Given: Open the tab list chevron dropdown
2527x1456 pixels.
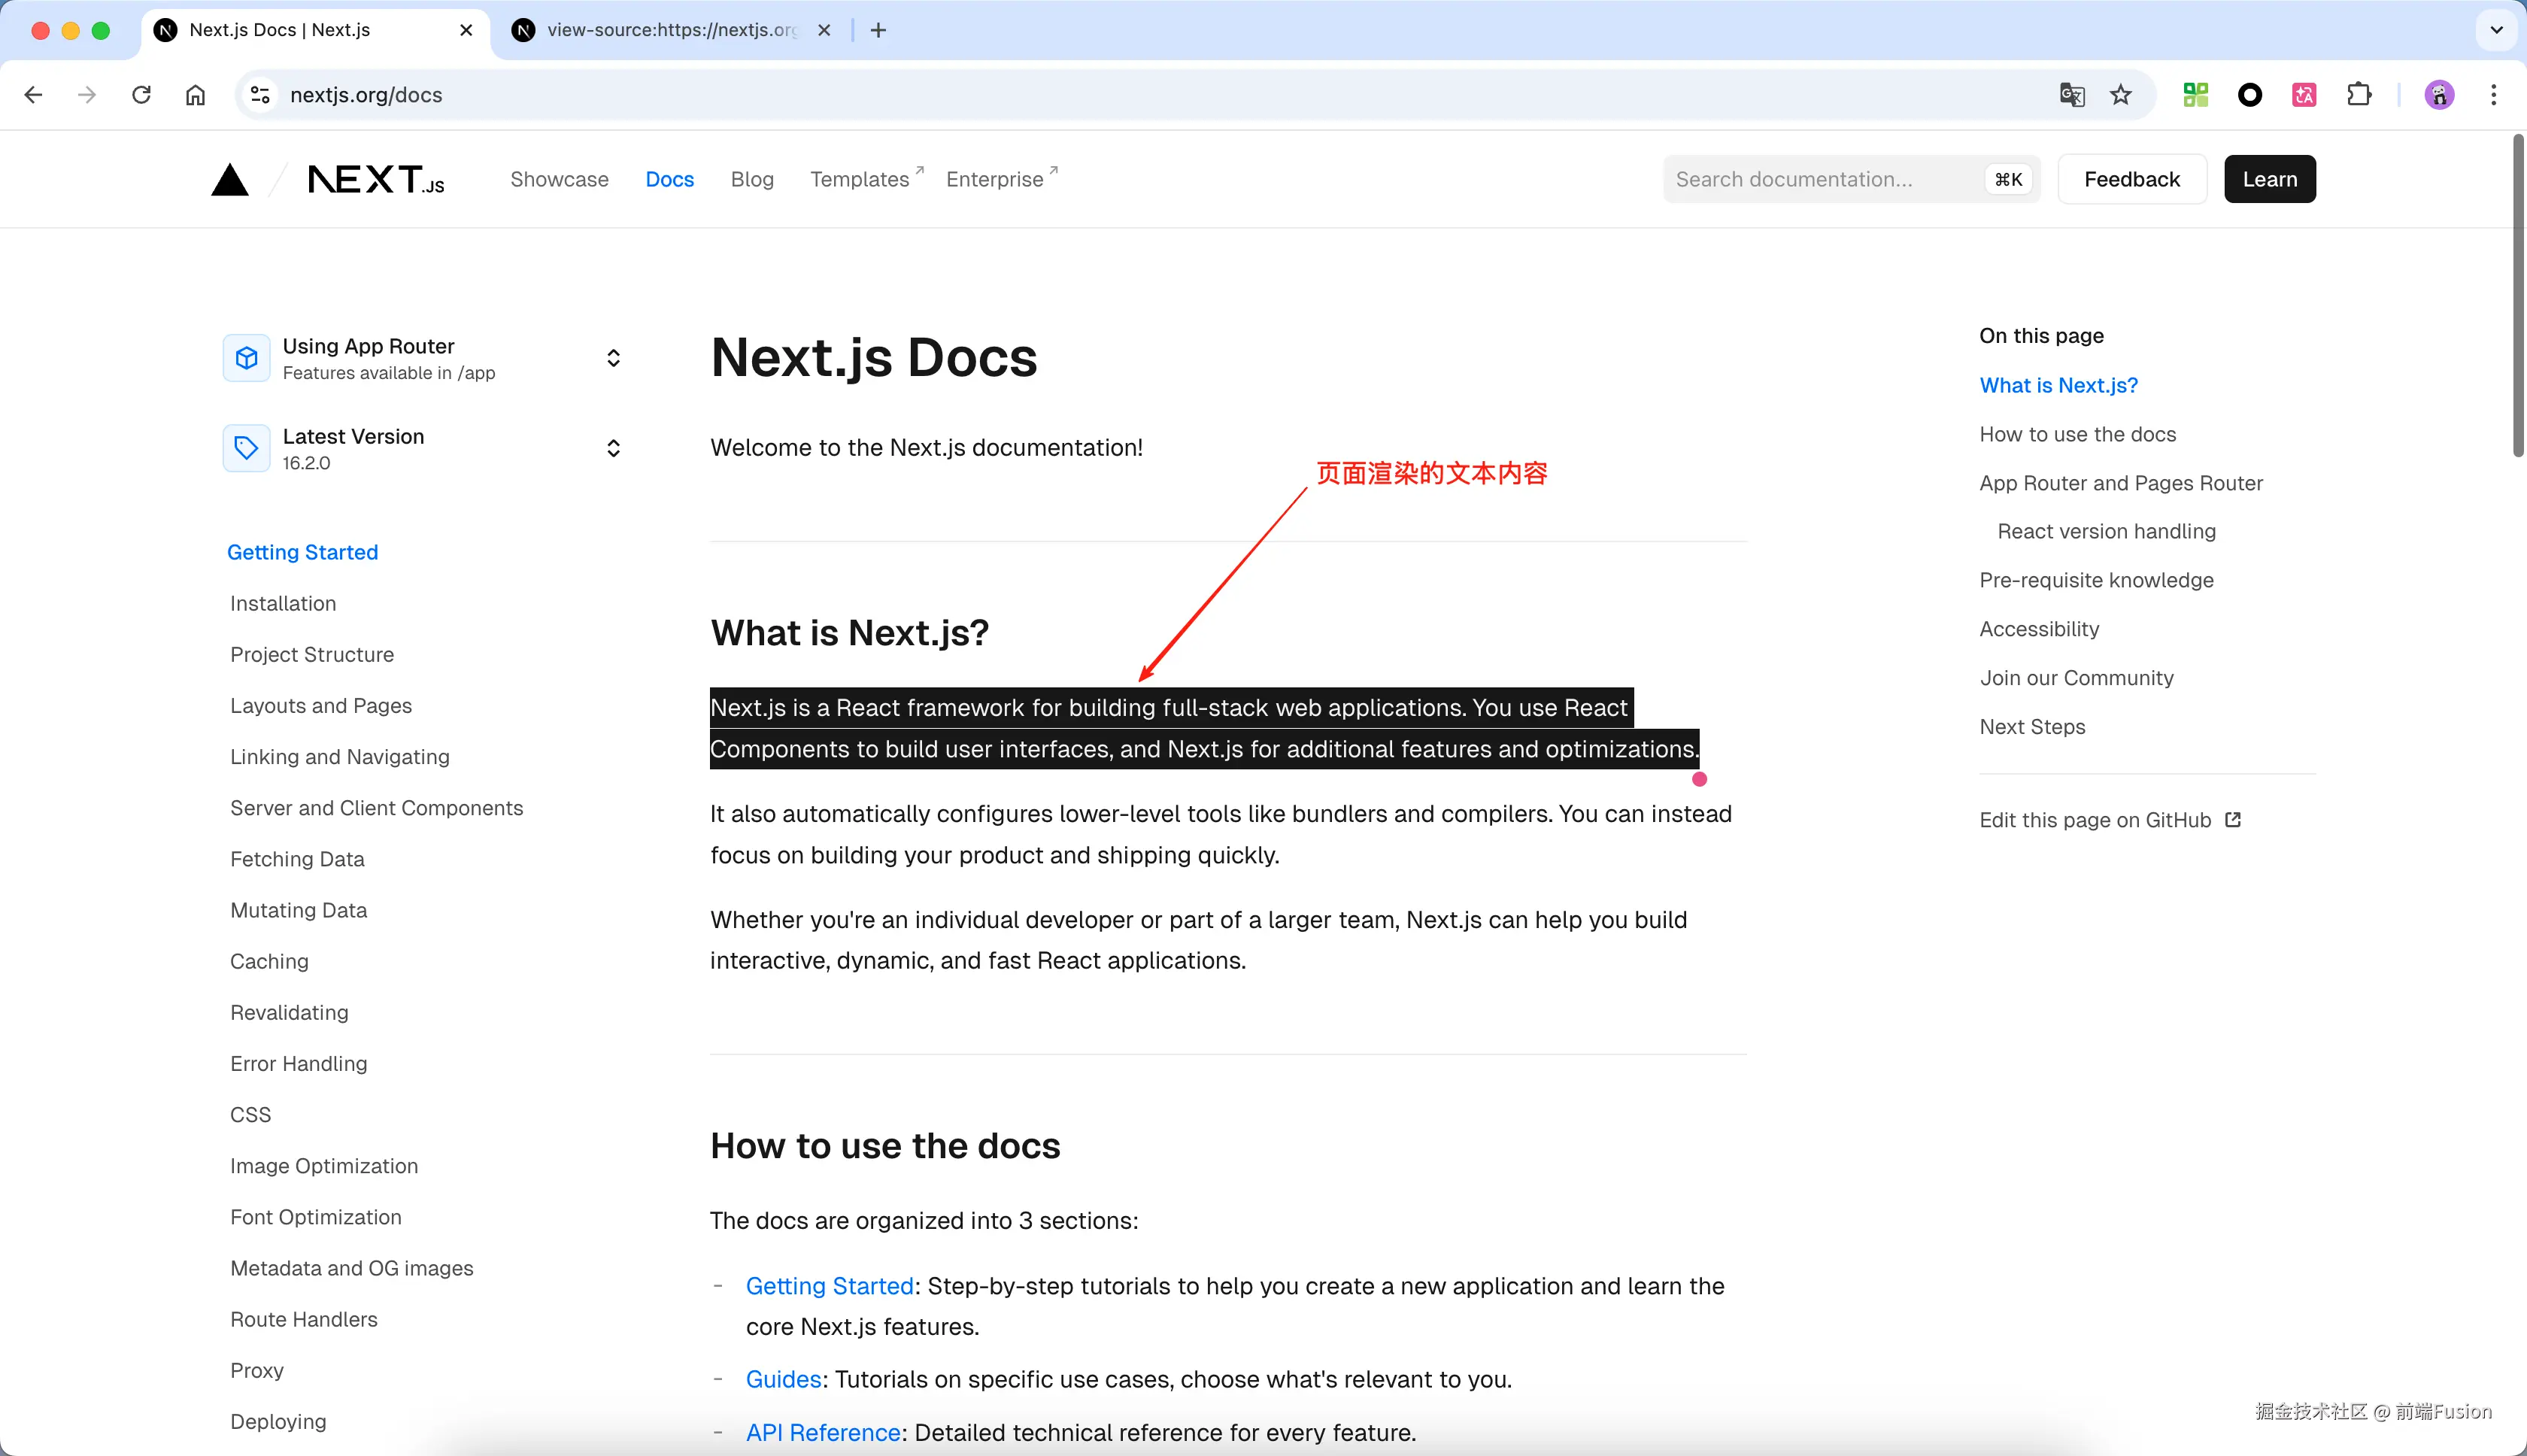Looking at the screenshot, I should 2495,30.
